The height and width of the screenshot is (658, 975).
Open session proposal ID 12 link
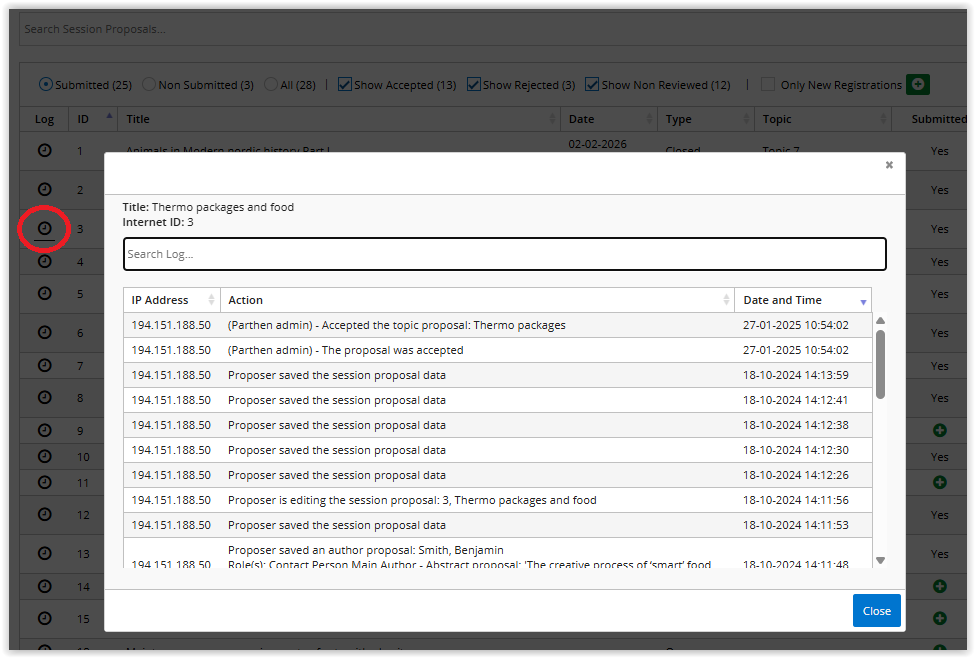[83, 516]
